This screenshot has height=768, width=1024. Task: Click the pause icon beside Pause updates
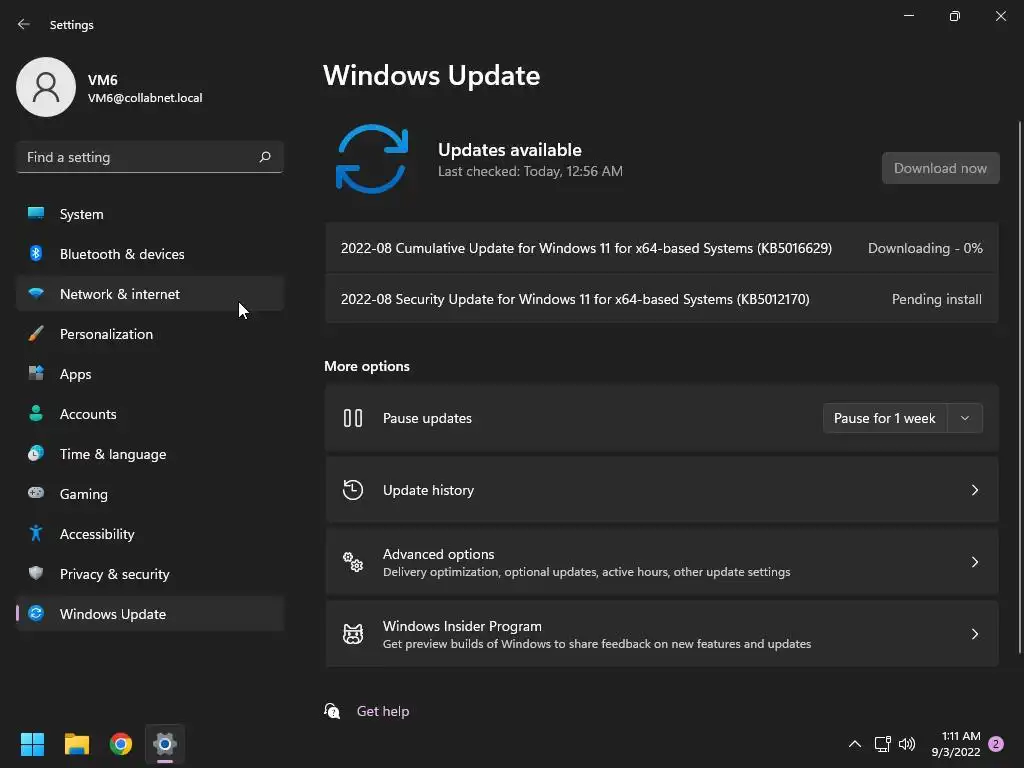tap(353, 418)
